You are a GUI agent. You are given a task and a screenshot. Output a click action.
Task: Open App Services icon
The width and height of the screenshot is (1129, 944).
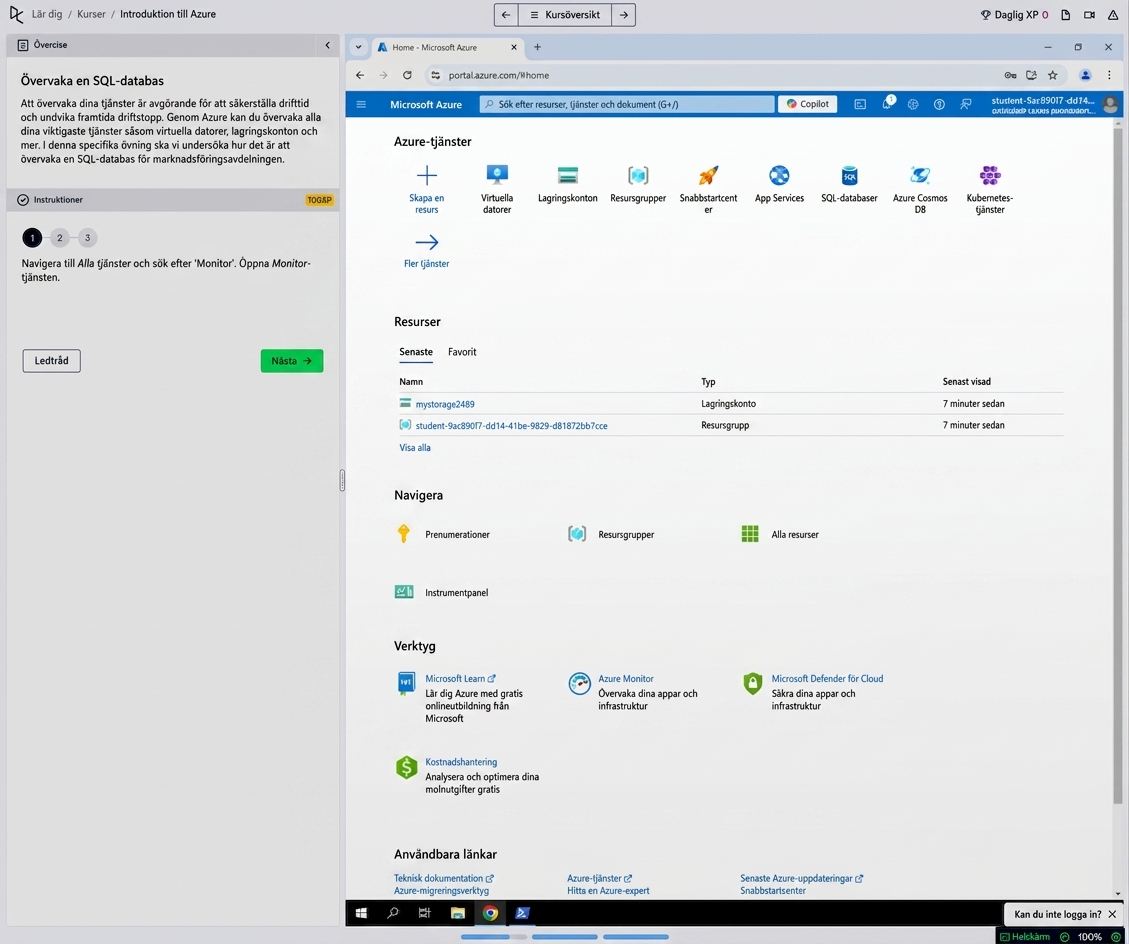pos(779,175)
